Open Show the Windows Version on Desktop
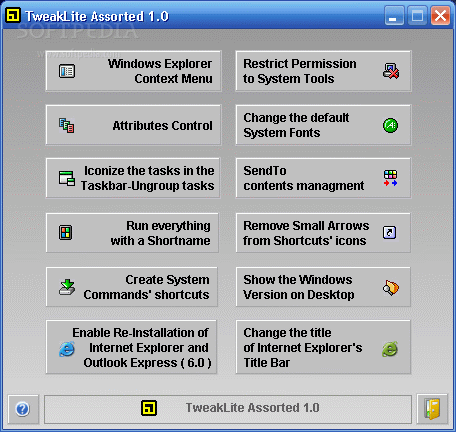Screen dimensions: 456x432 (x=323, y=287)
